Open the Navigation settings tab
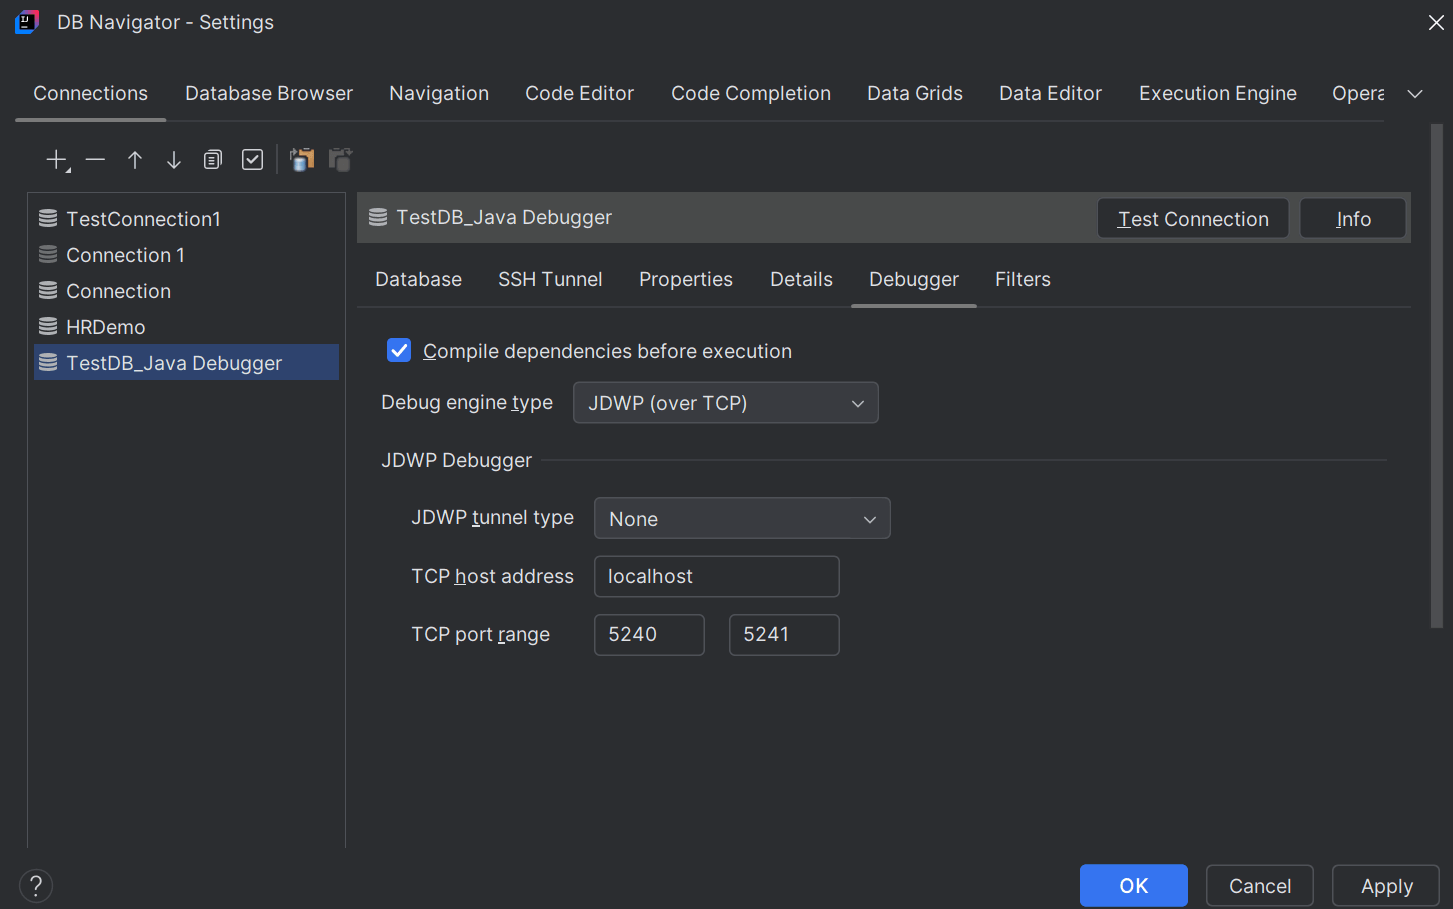Image resolution: width=1453 pixels, height=909 pixels. coord(439,93)
